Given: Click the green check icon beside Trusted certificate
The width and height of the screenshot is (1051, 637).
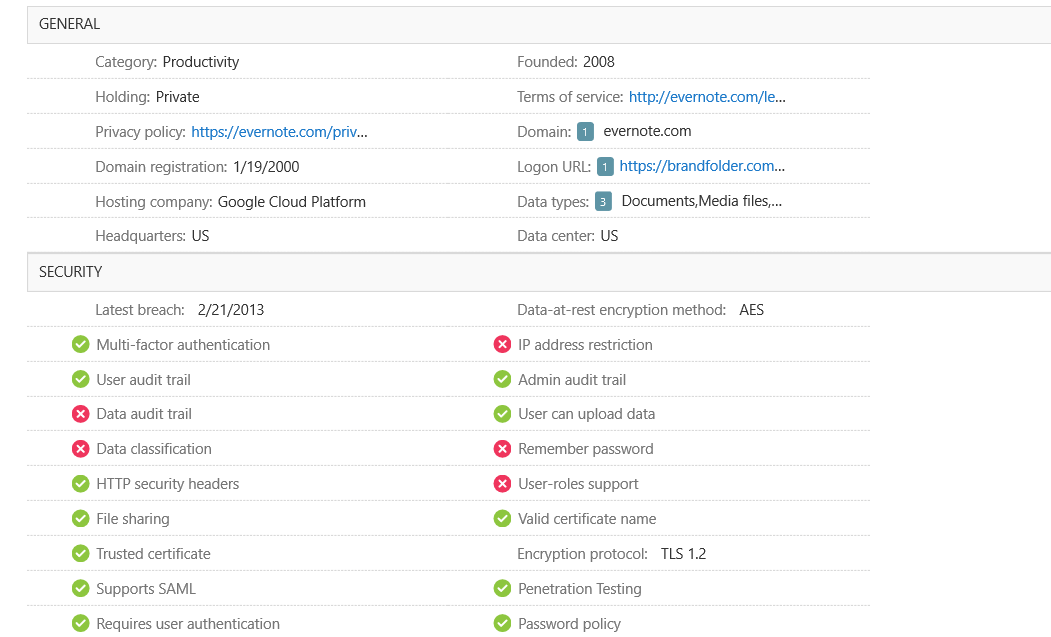Looking at the screenshot, I should 80,554.
